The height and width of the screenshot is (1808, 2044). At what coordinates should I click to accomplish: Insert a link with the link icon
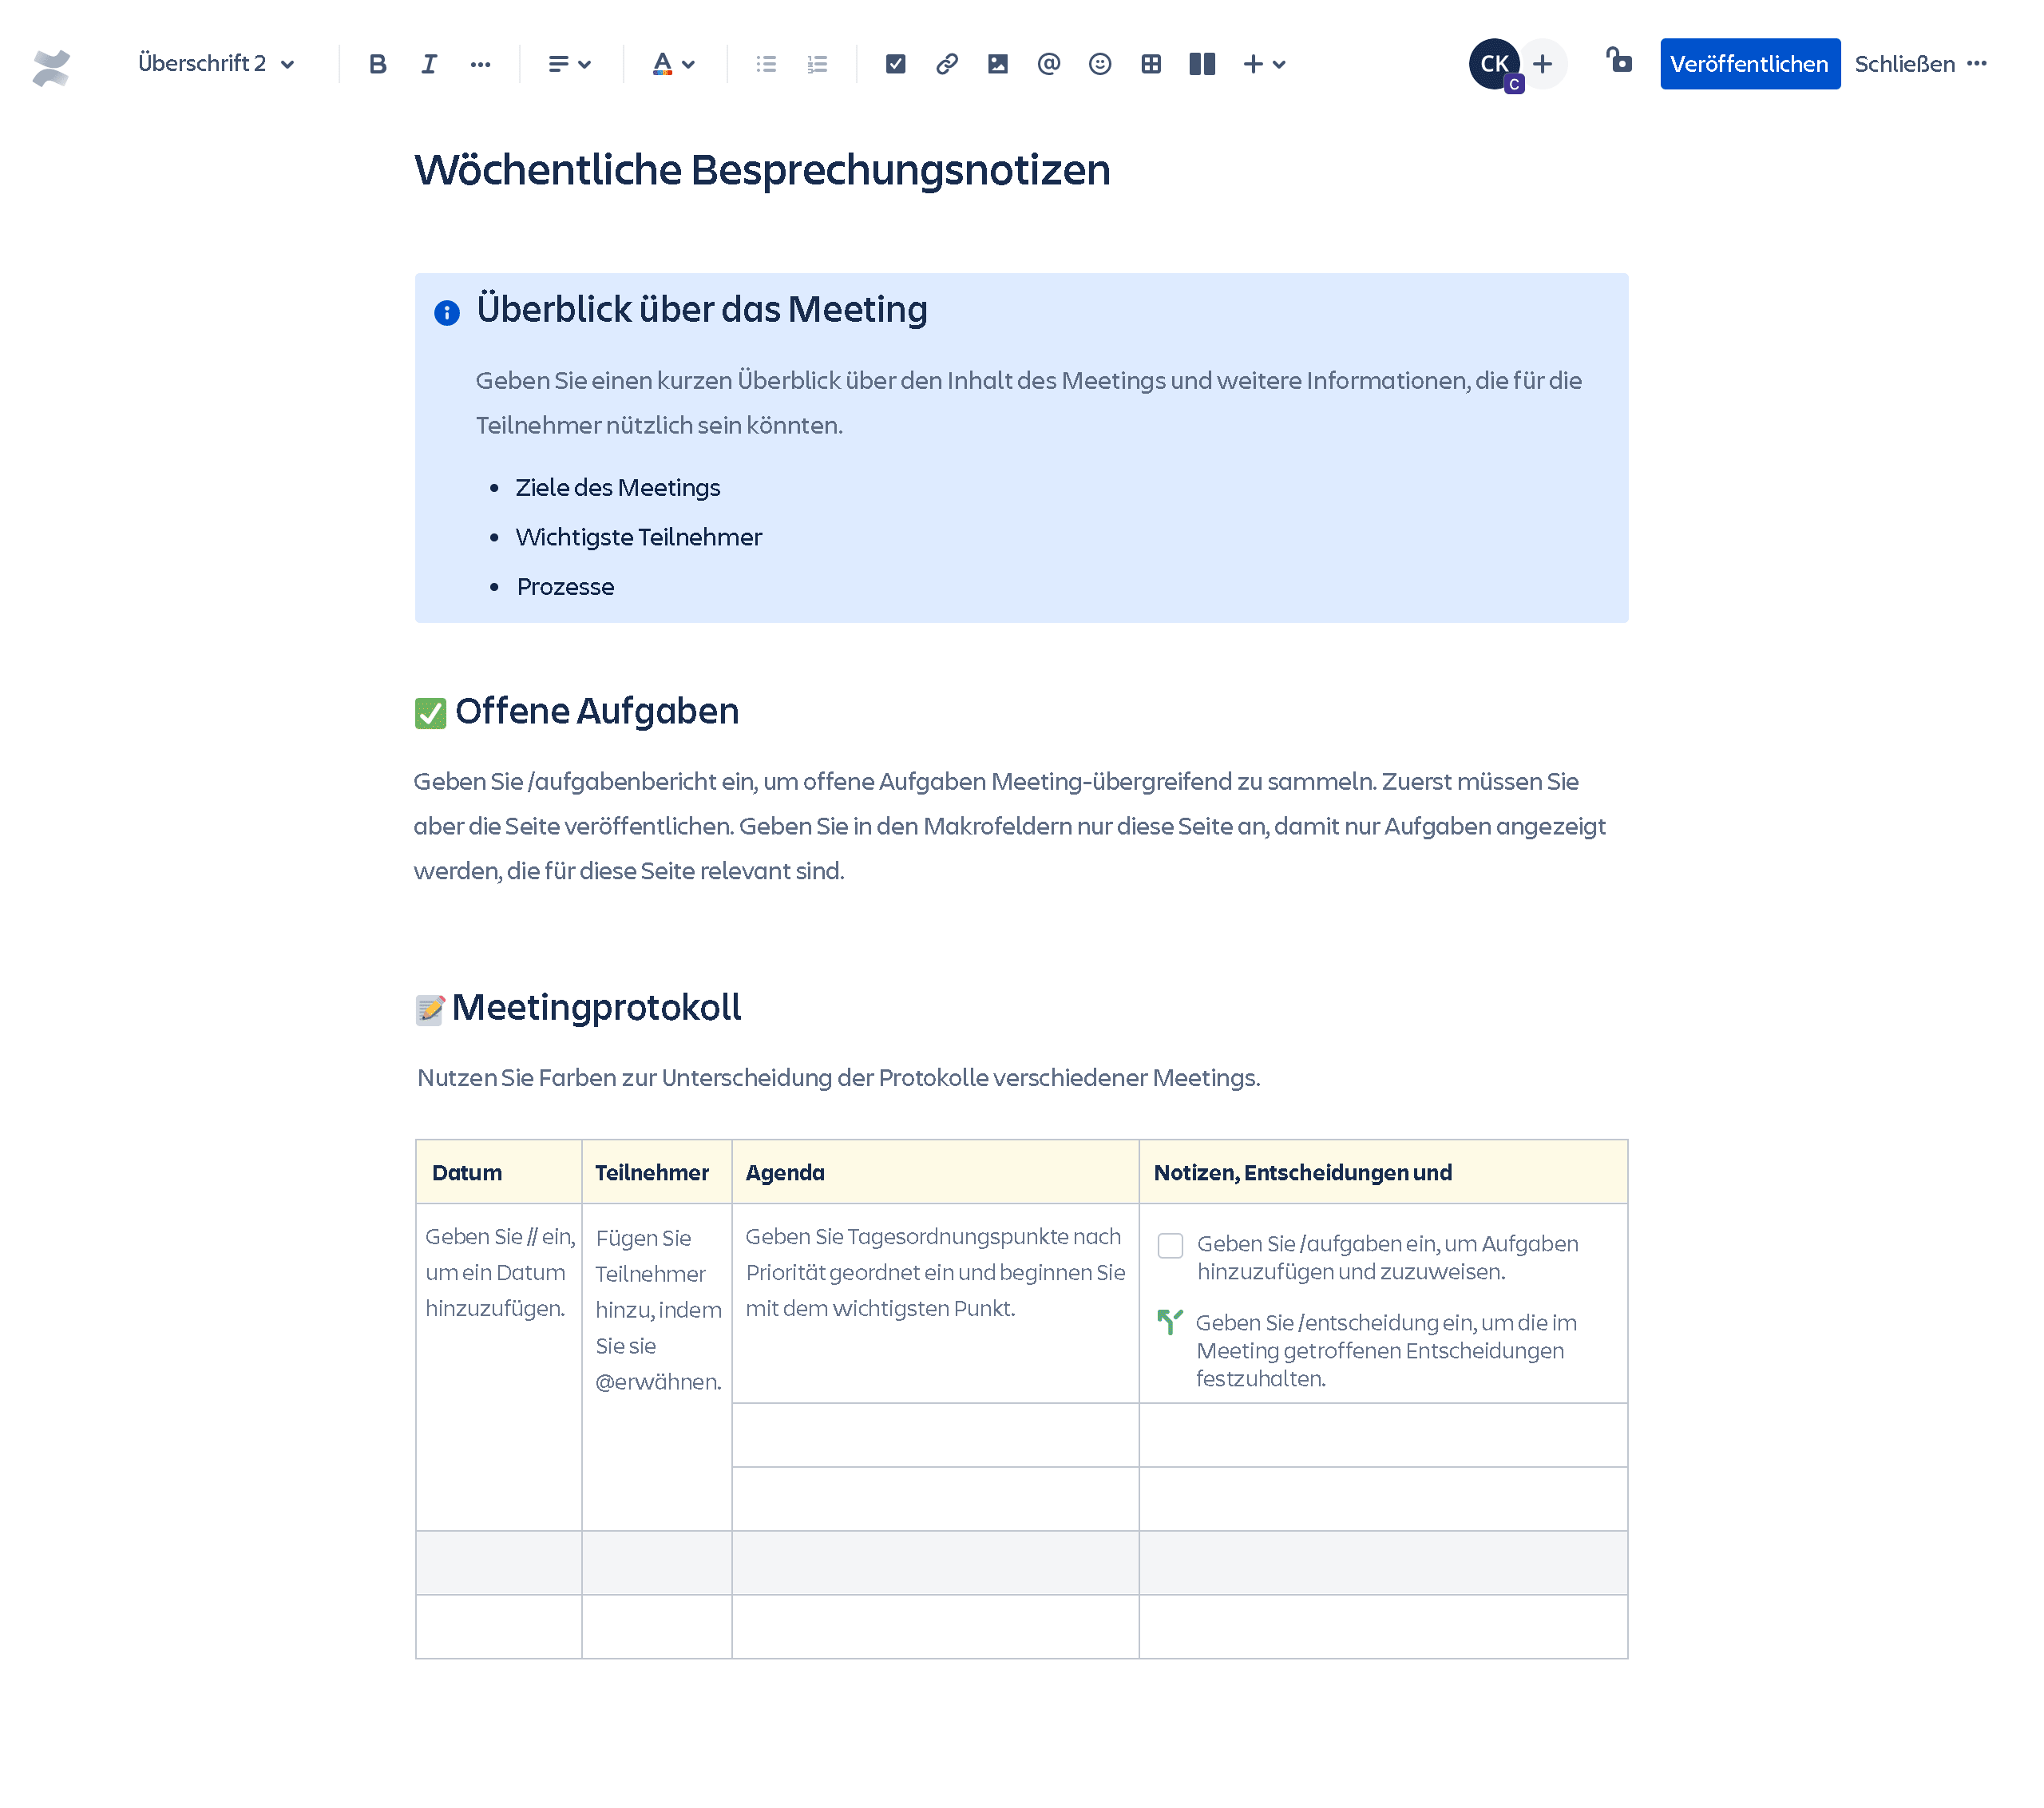[946, 64]
